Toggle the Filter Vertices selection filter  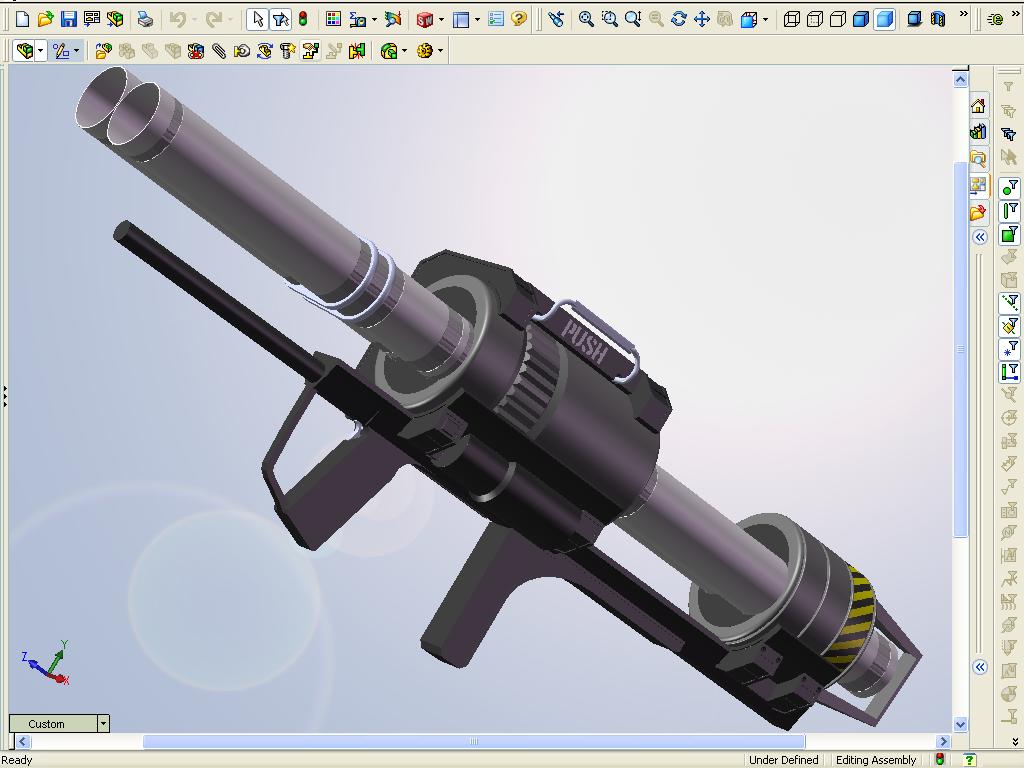1010,187
